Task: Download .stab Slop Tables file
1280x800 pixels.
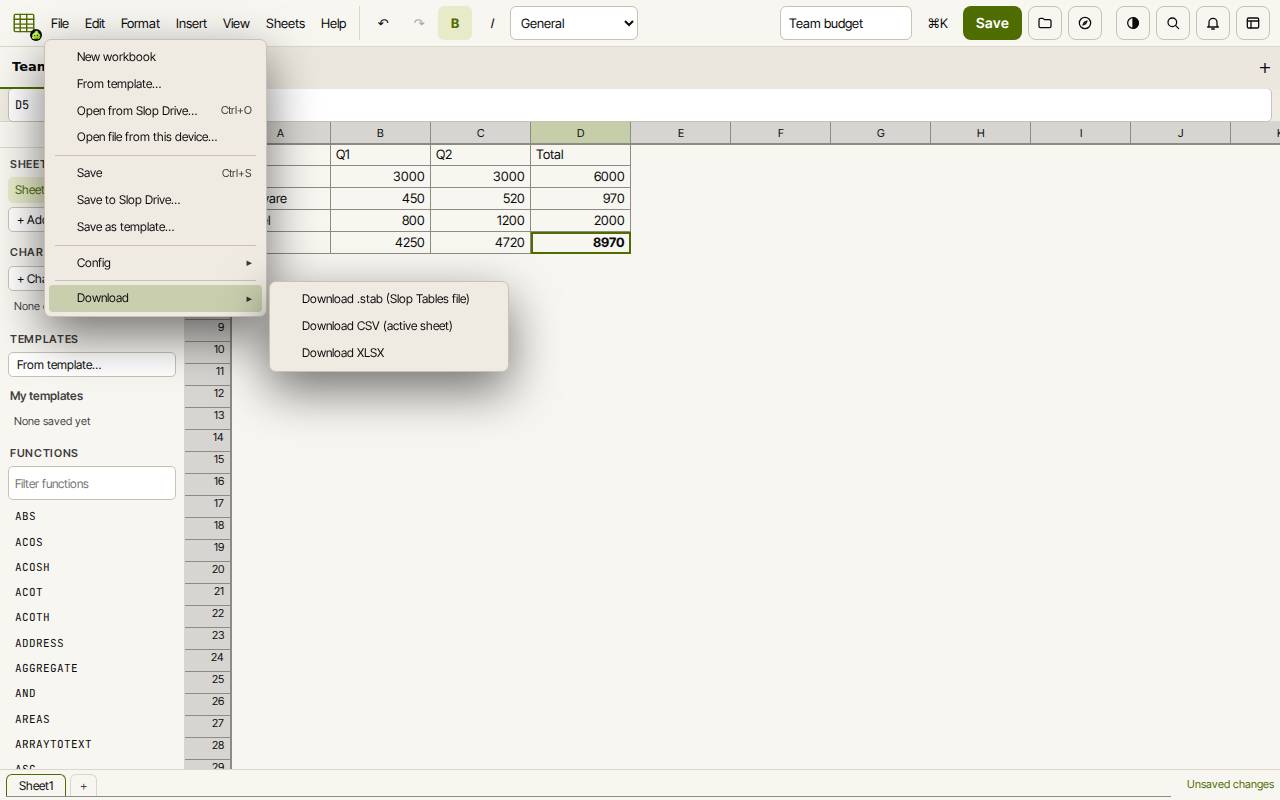Action: [x=389, y=299]
